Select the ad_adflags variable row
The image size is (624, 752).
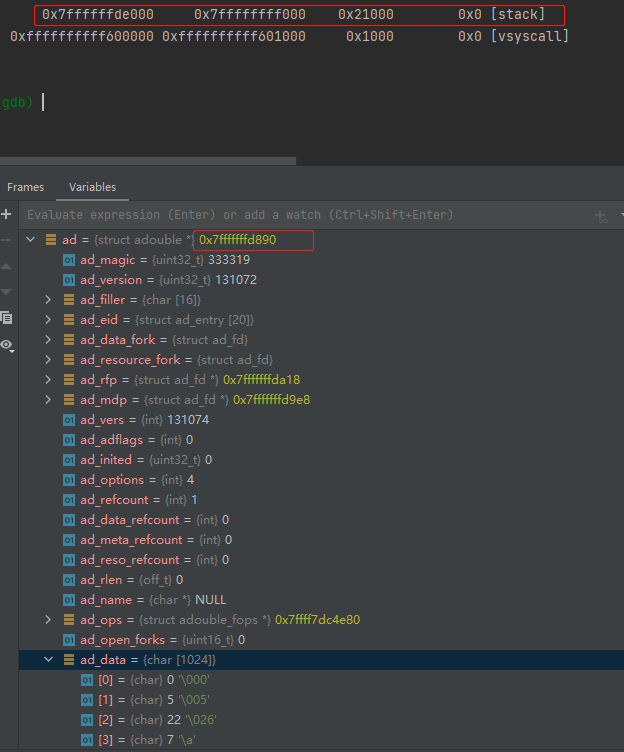pos(321,440)
